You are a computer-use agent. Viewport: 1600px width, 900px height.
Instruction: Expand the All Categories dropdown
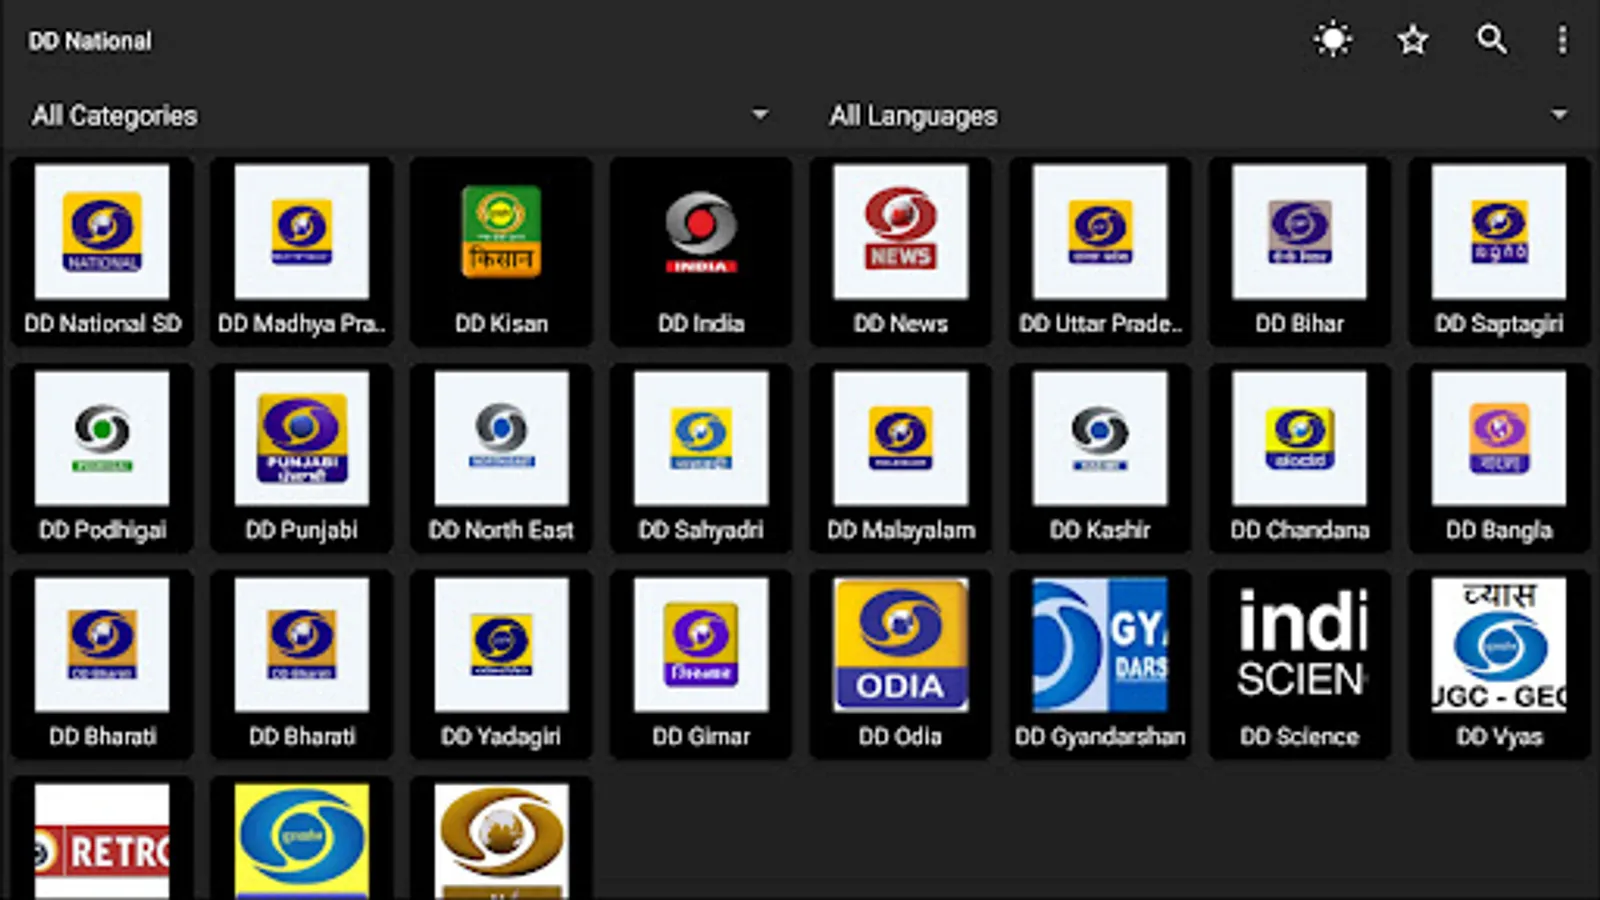coord(401,116)
